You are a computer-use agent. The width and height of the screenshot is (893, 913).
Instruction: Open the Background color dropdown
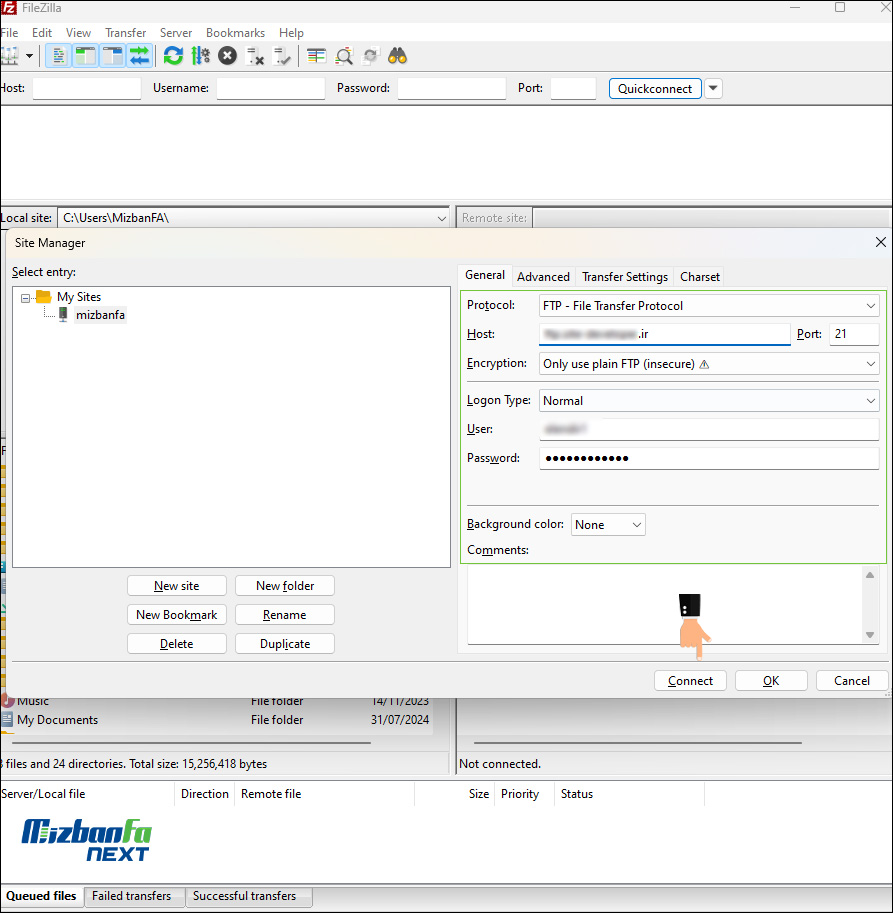pyautogui.click(x=608, y=525)
